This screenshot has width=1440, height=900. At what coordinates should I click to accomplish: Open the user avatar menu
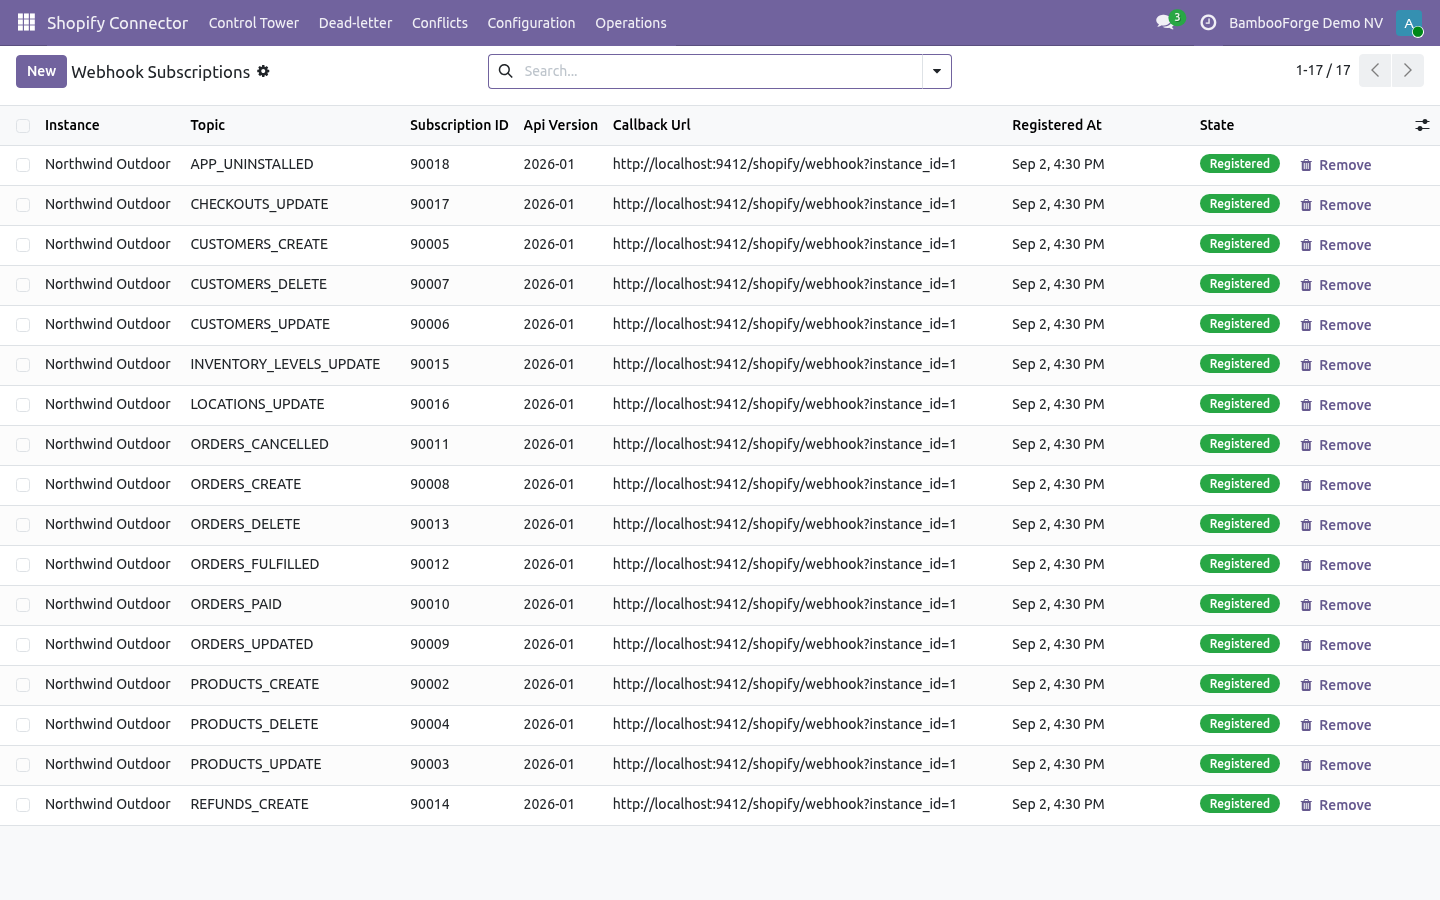1409,23
